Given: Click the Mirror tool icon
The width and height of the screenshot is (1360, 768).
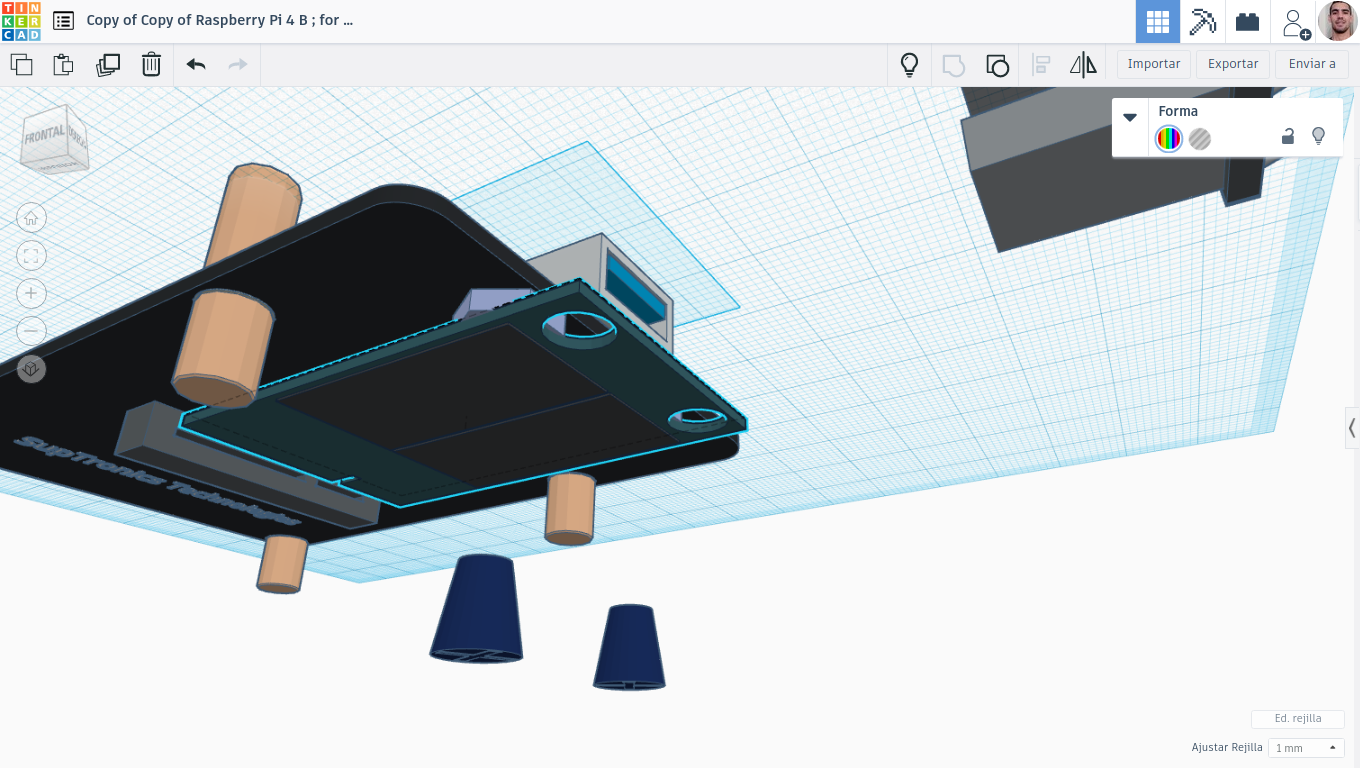Looking at the screenshot, I should tap(1083, 65).
